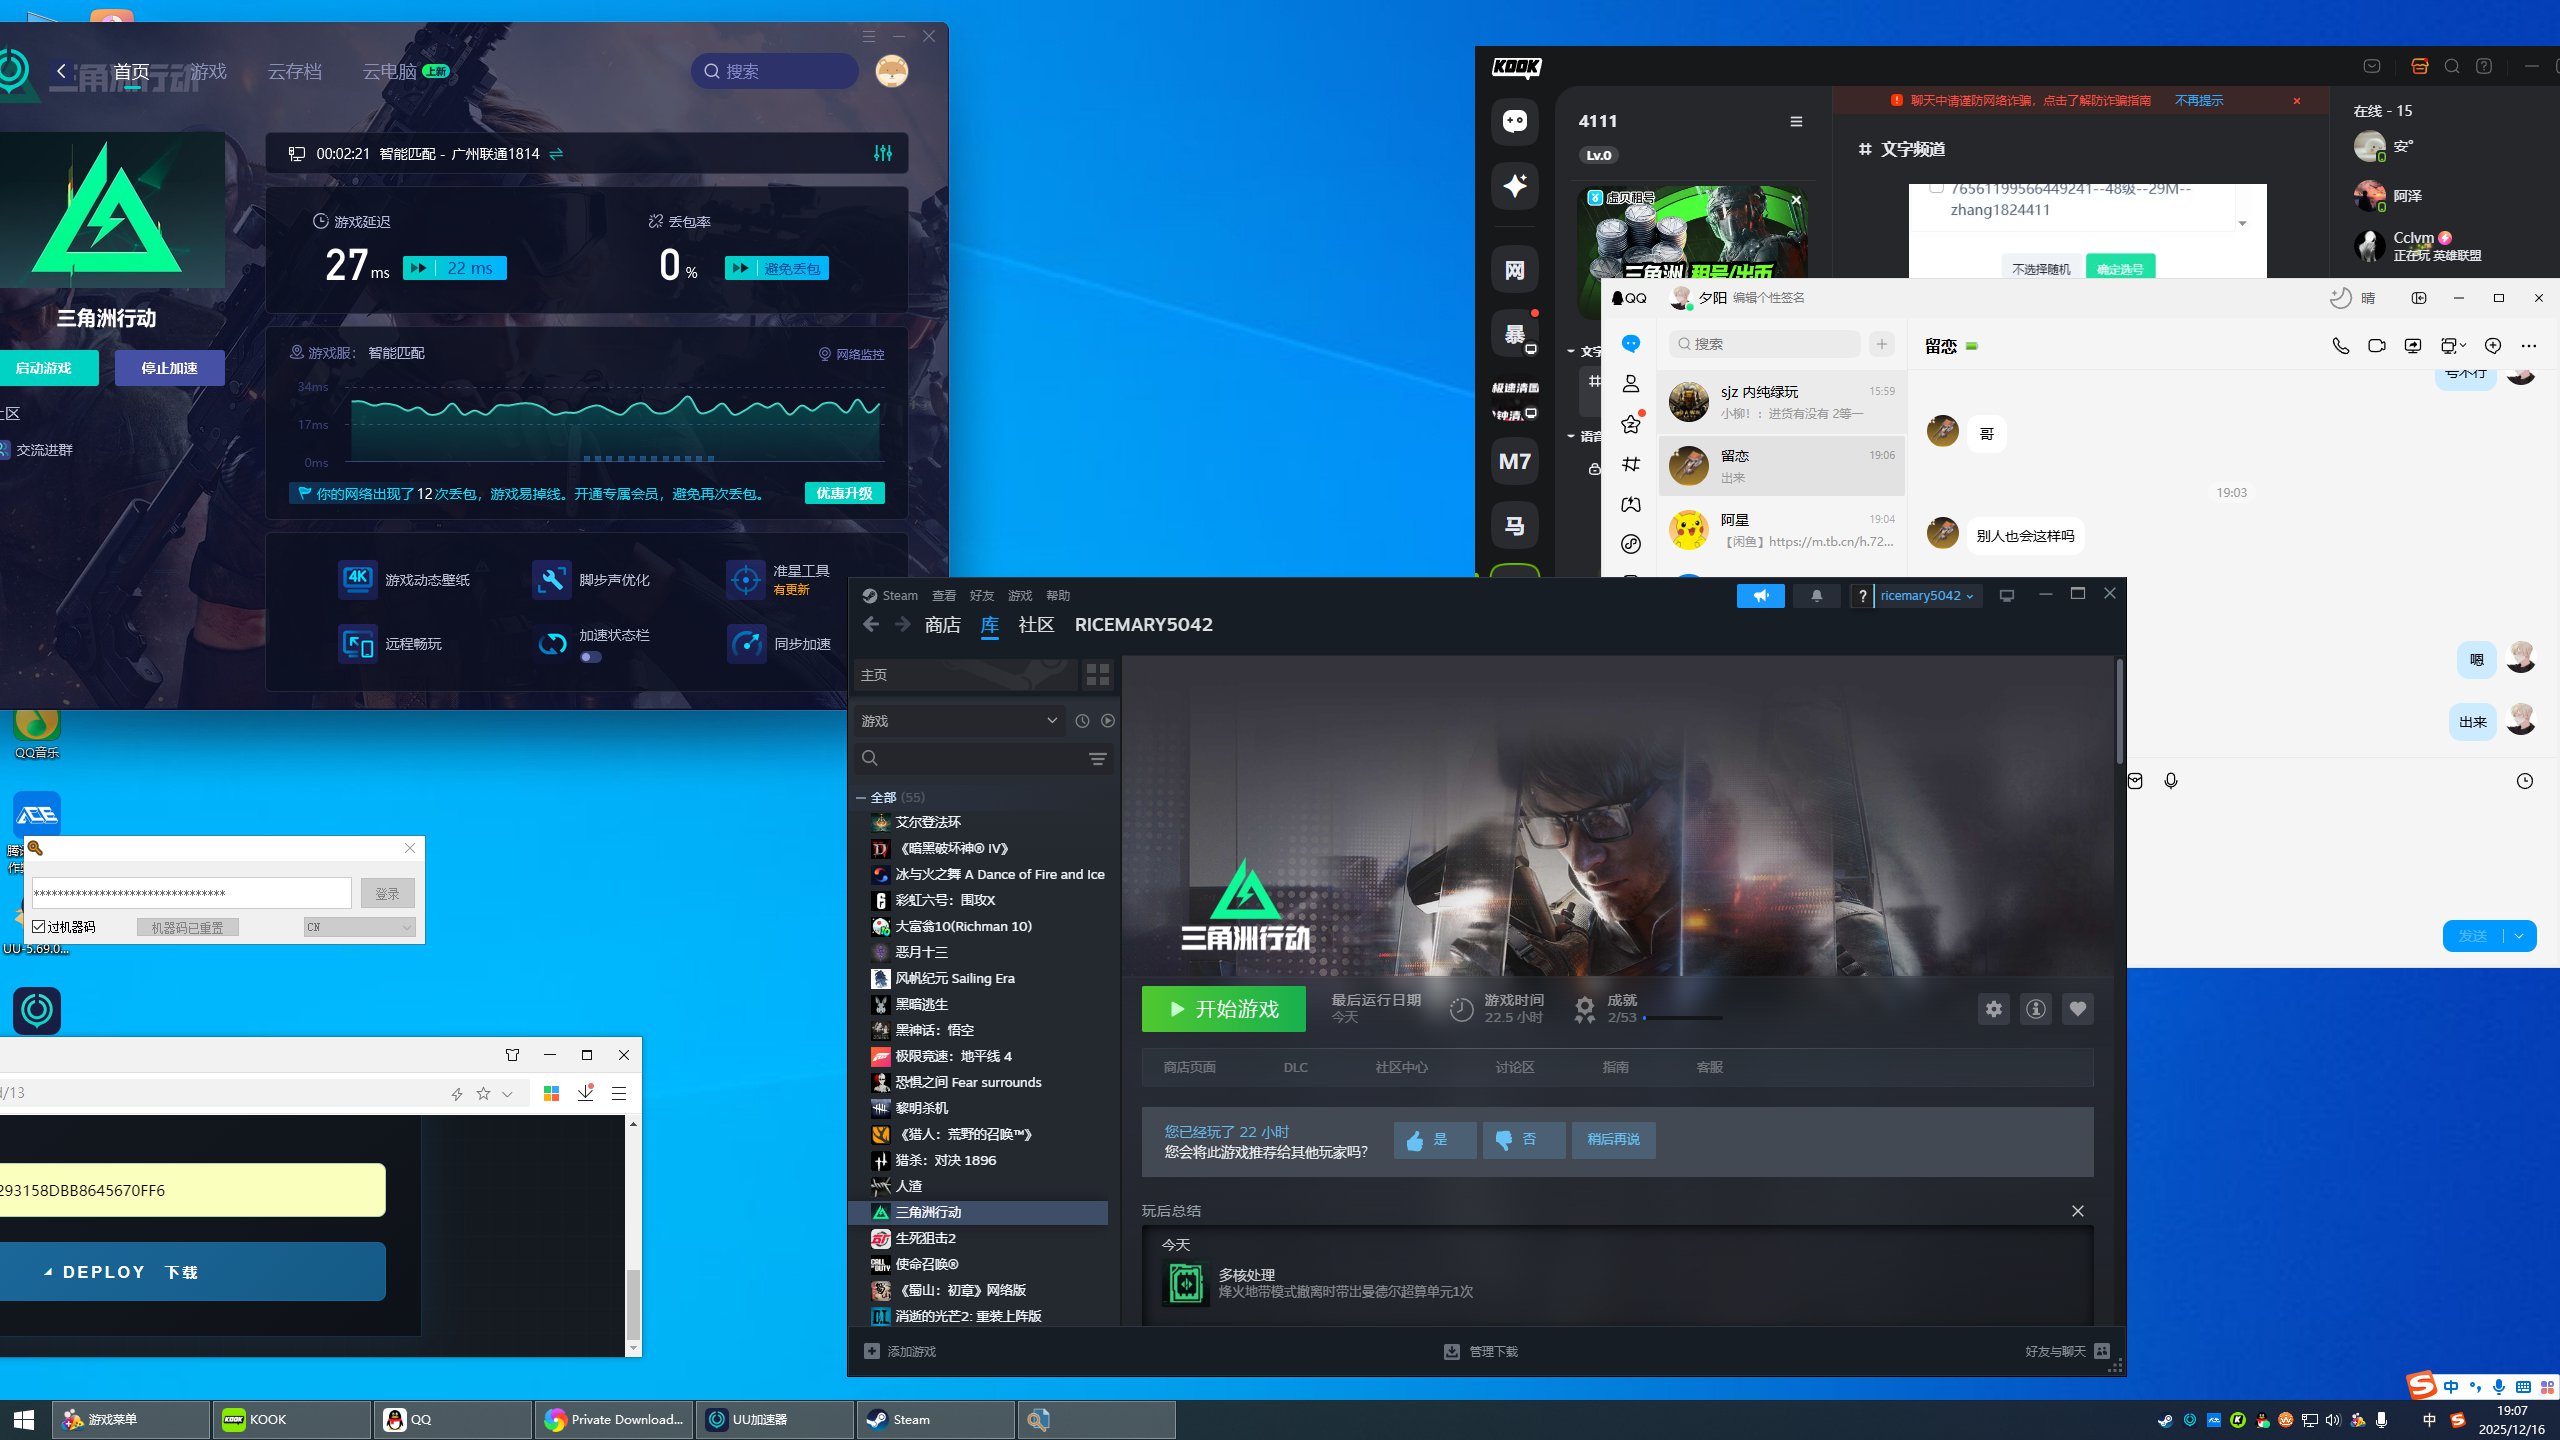Image resolution: width=2560 pixels, height=1440 pixels.
Task: Click the Steam game settings gear icon
Action: click(1993, 1009)
